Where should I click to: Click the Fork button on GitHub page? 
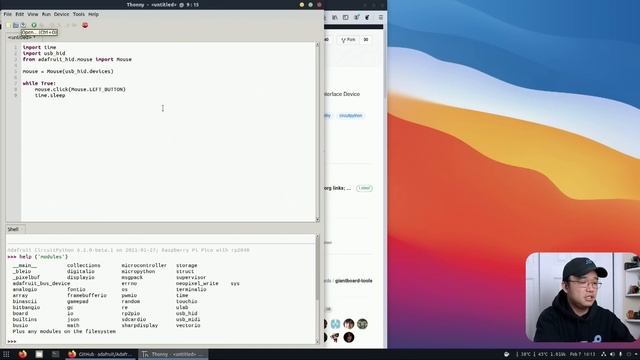coord(348,40)
